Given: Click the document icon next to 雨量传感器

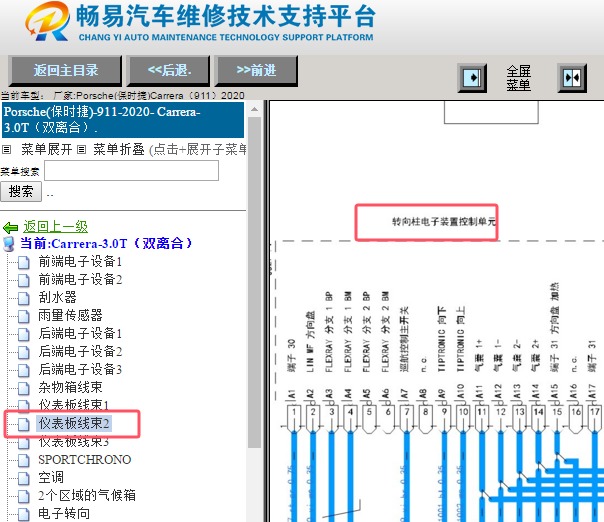Looking at the screenshot, I should pos(23,316).
